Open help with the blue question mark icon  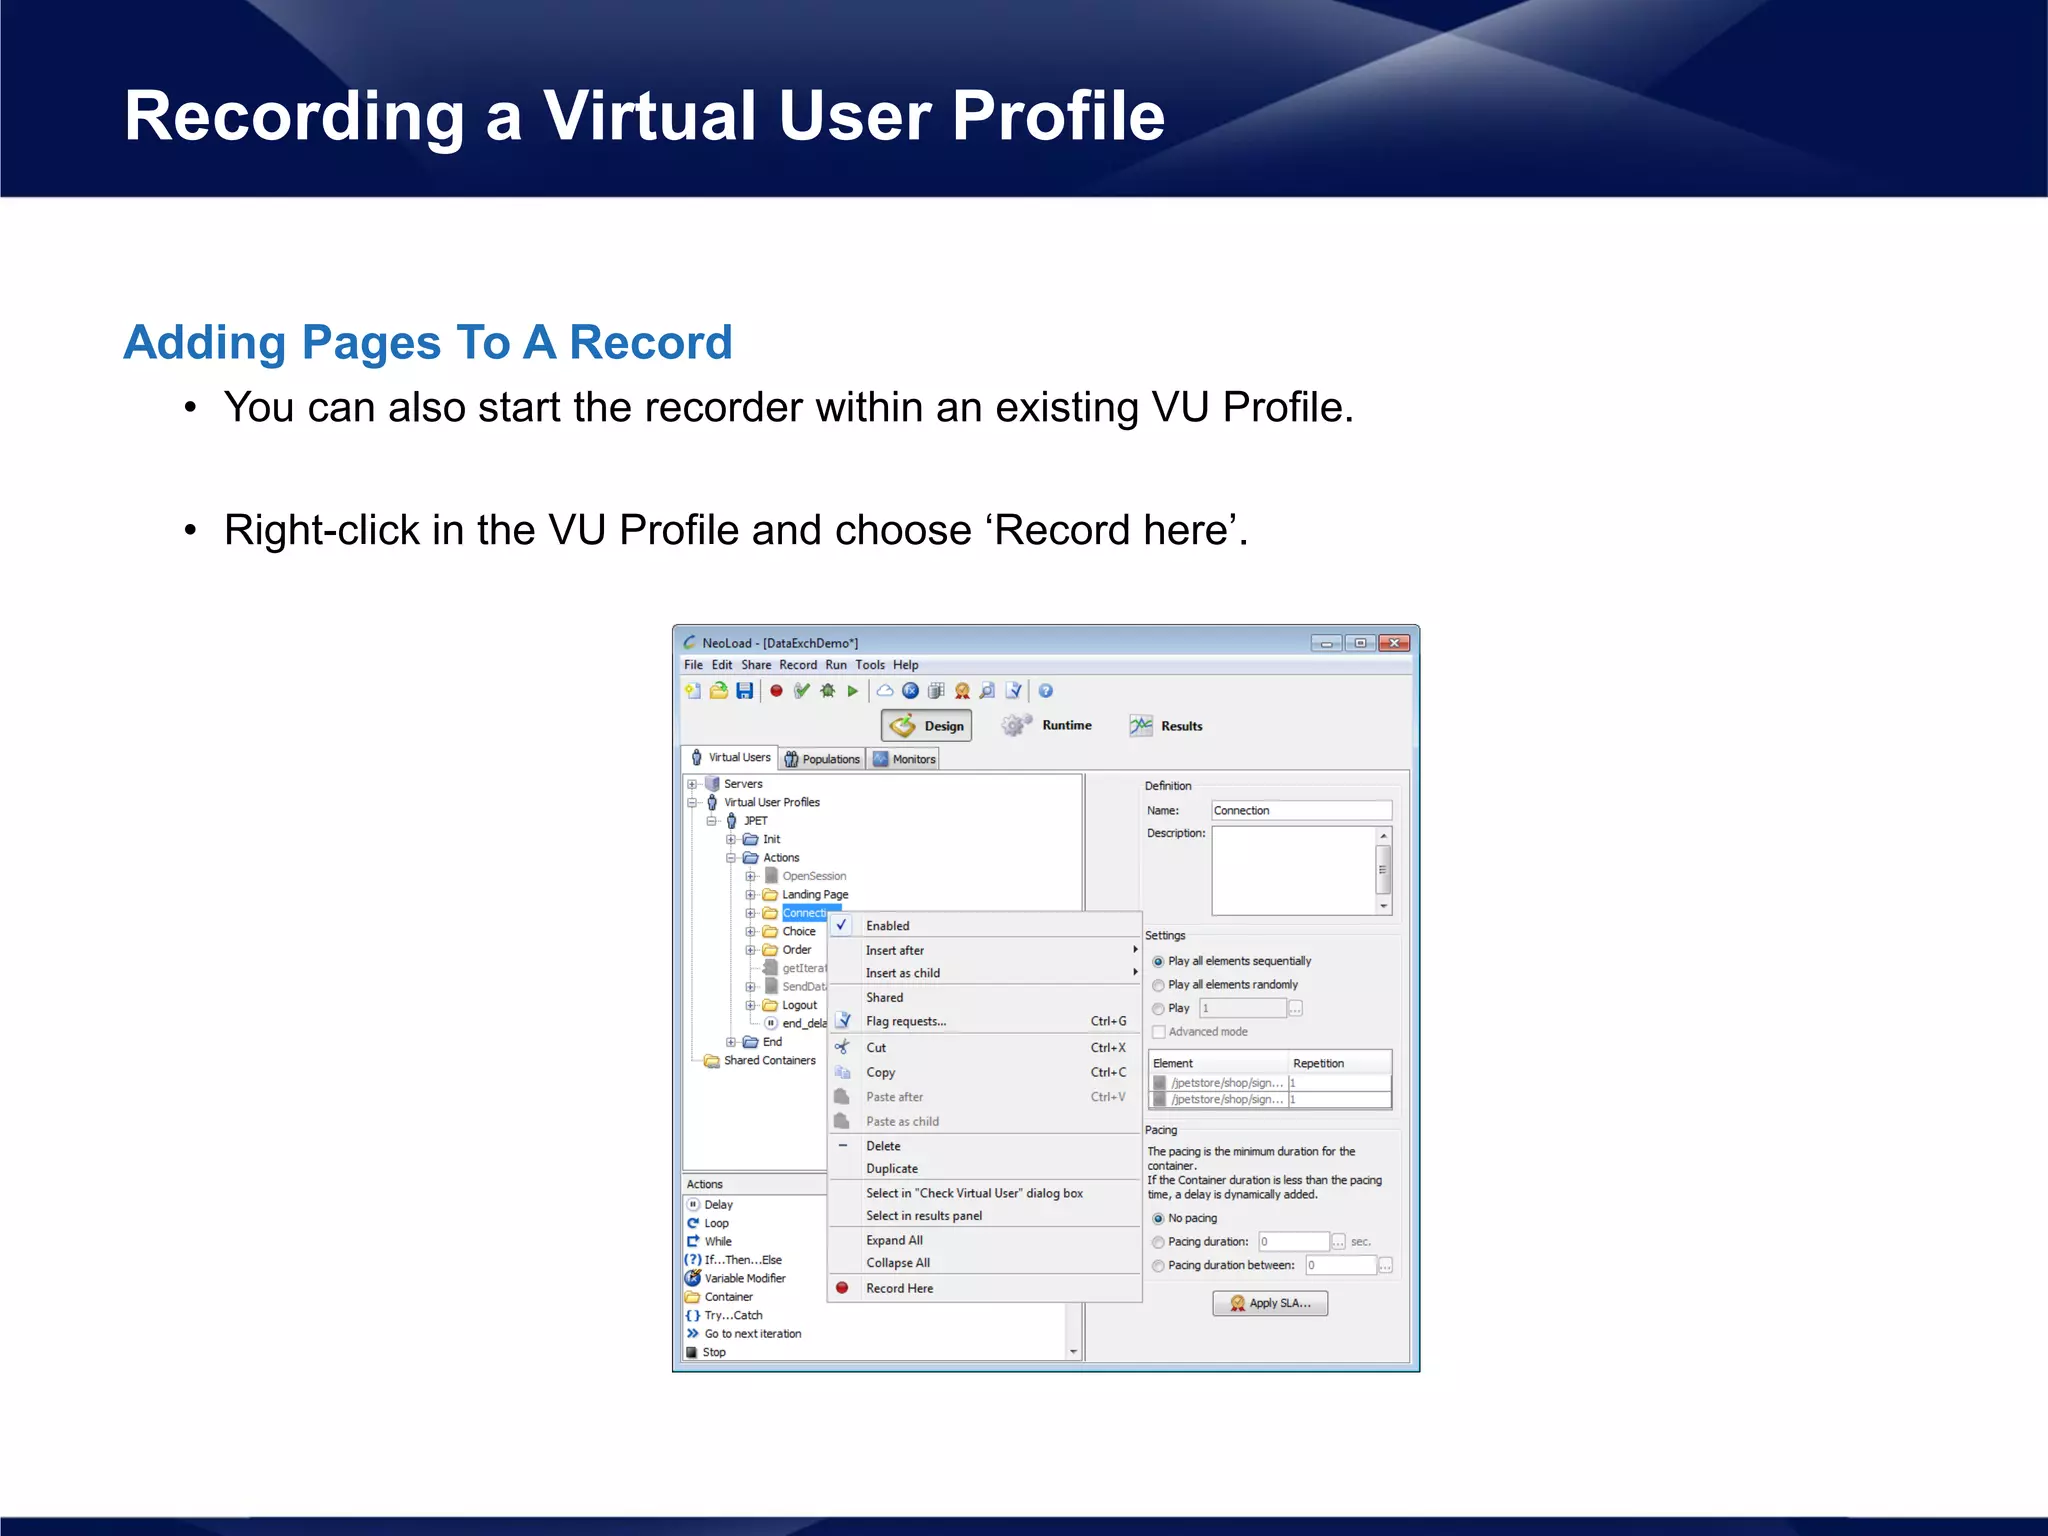click(x=1046, y=690)
